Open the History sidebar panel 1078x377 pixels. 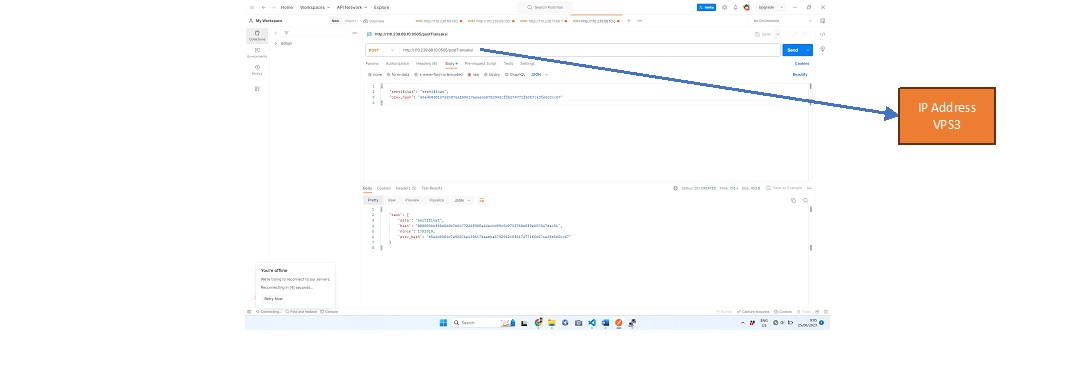tap(256, 69)
